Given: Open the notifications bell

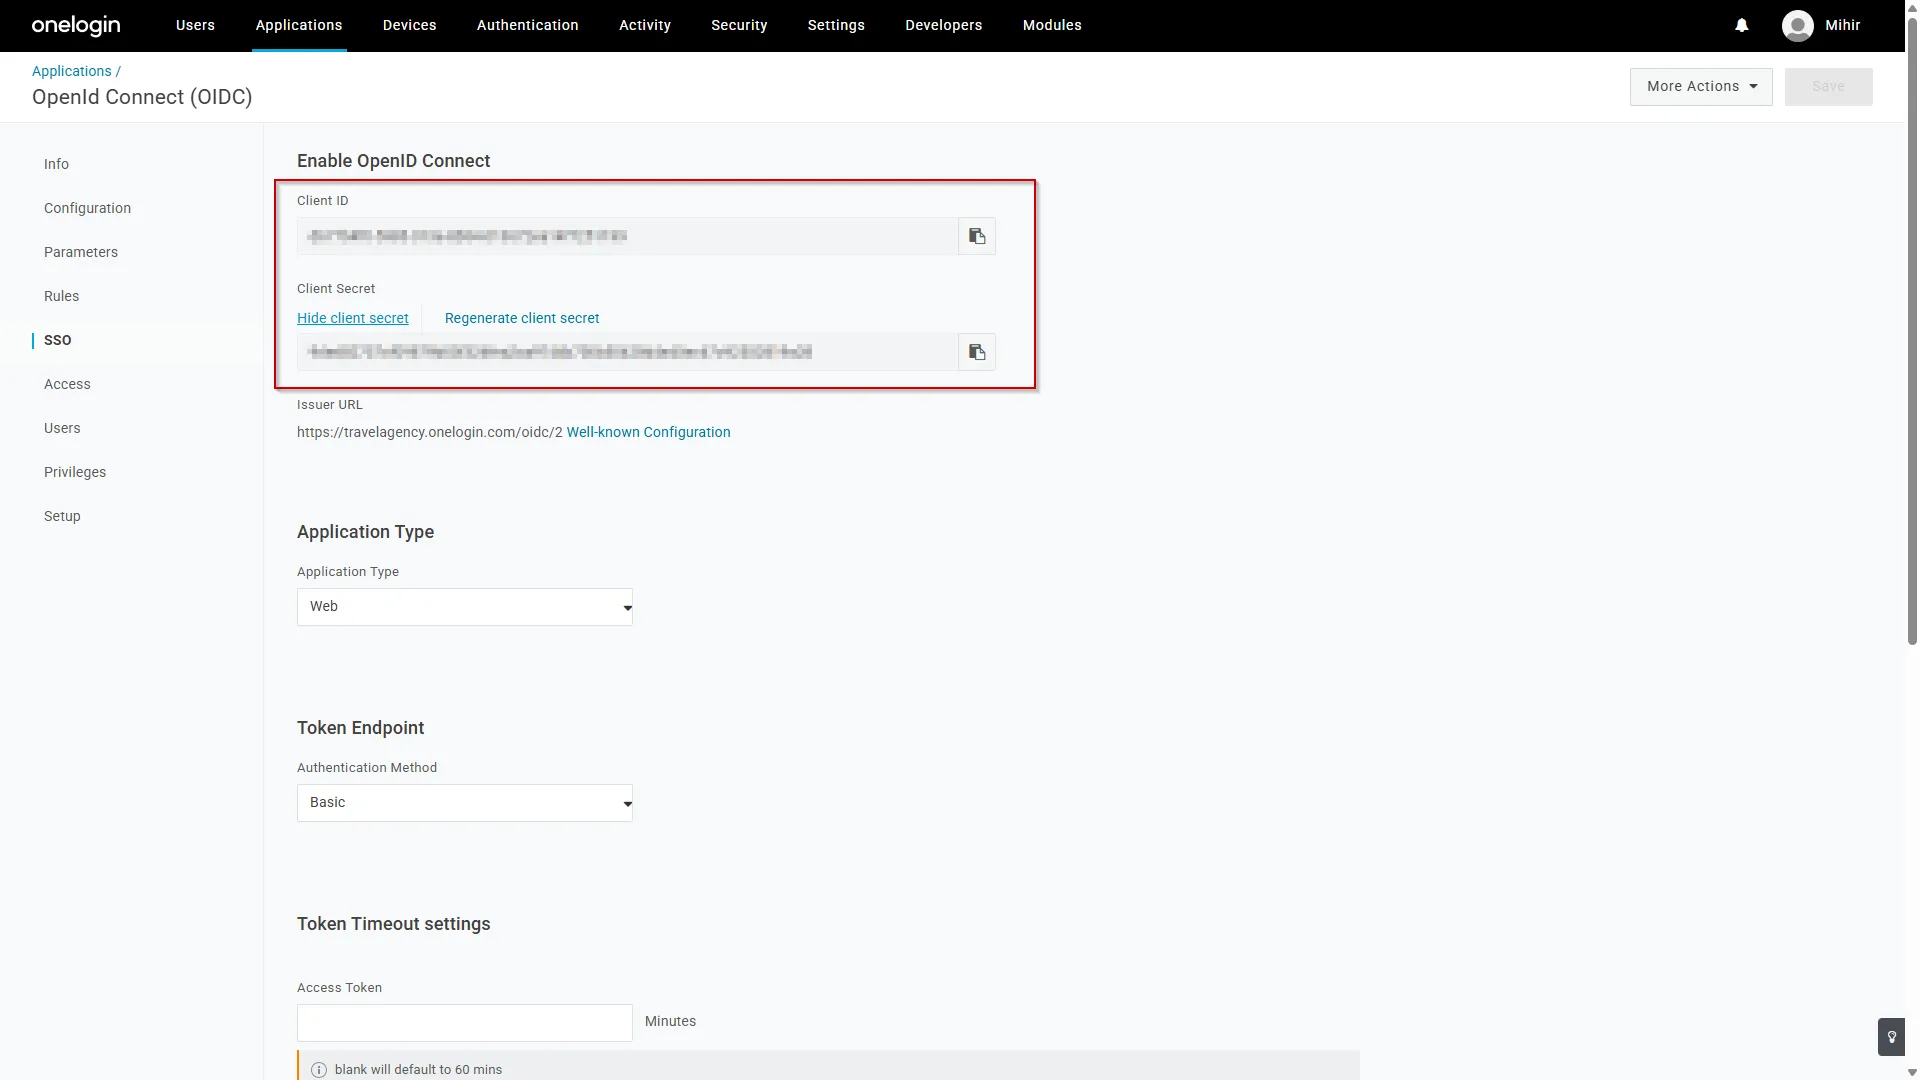Looking at the screenshot, I should (x=1742, y=25).
